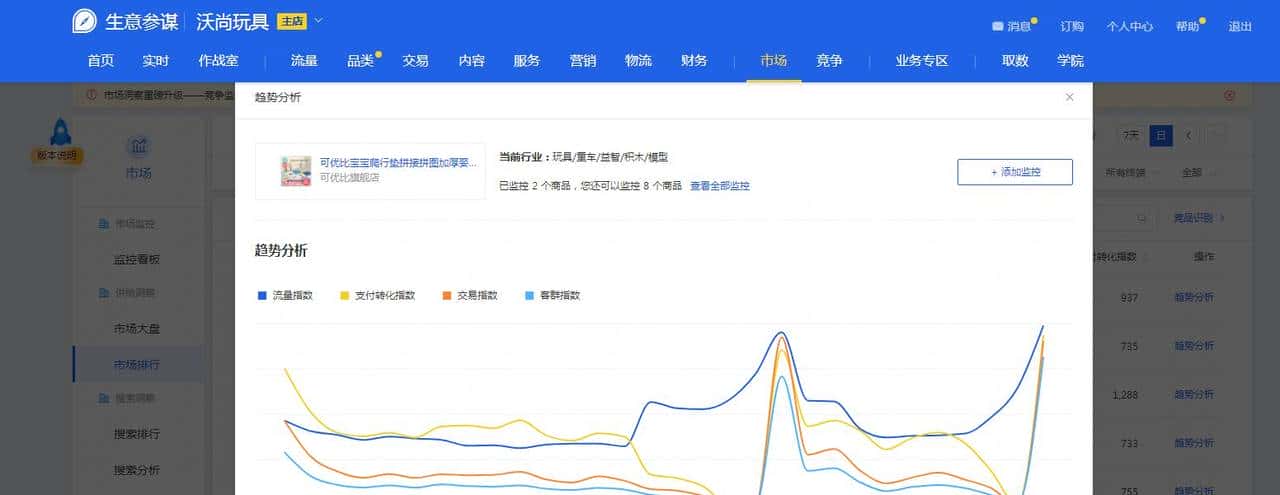Open 搜索分析 in the sidebar
1280x495 pixels.
pos(137,470)
